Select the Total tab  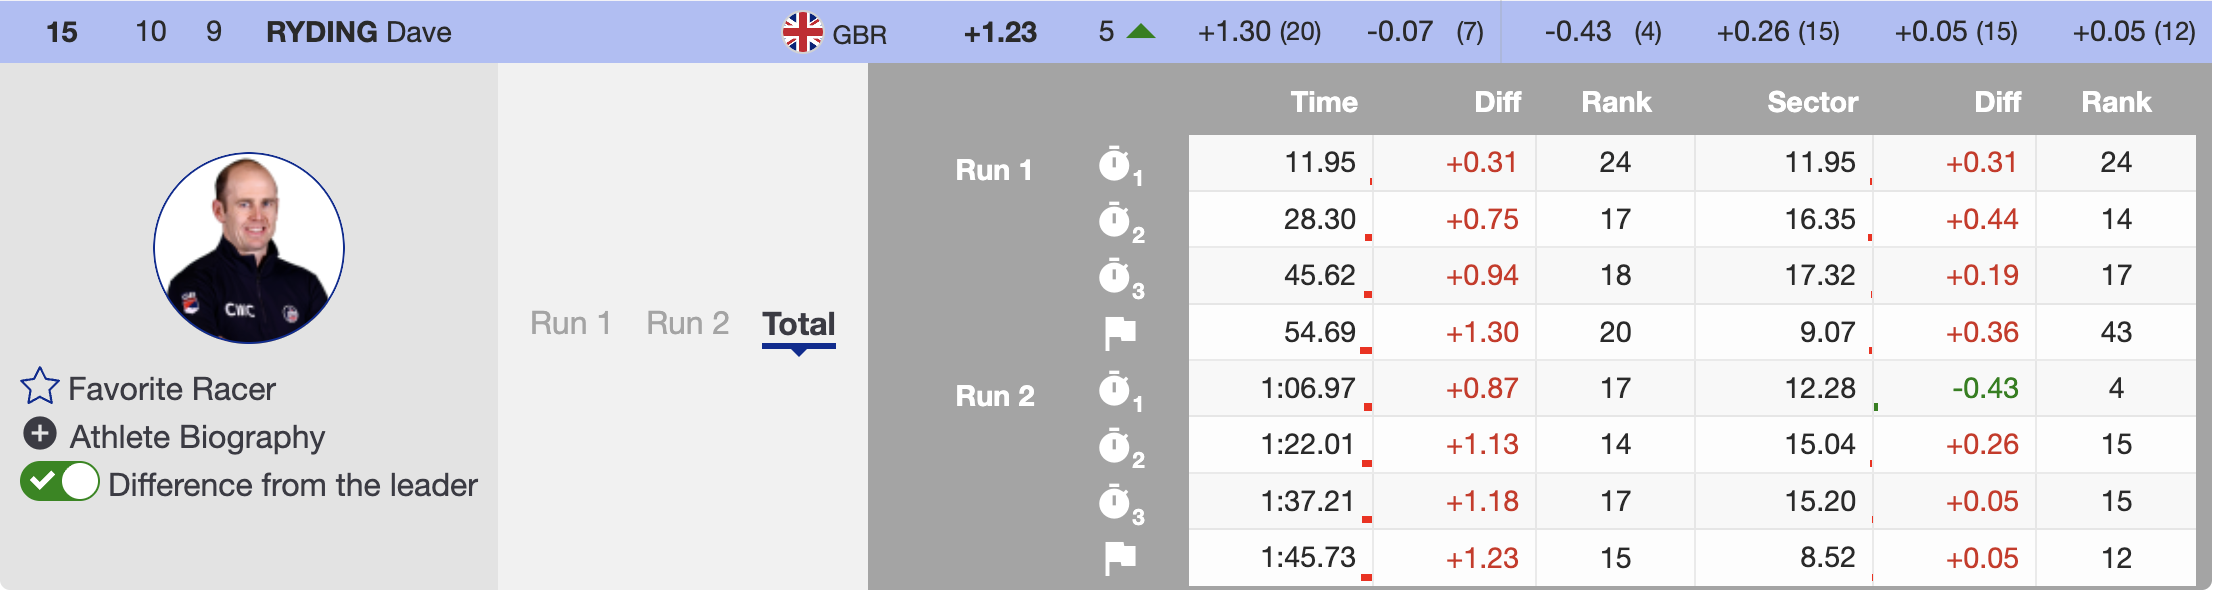[798, 324]
